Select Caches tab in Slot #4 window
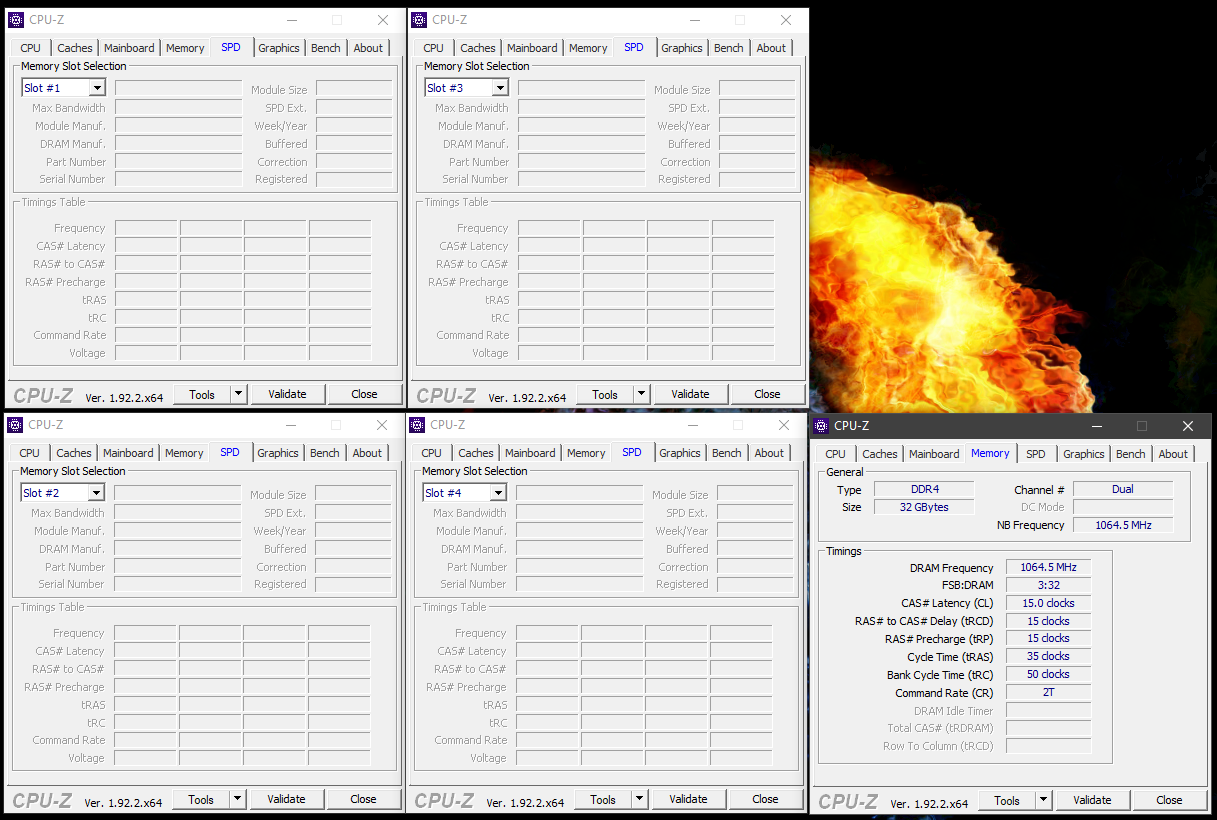 [476, 453]
